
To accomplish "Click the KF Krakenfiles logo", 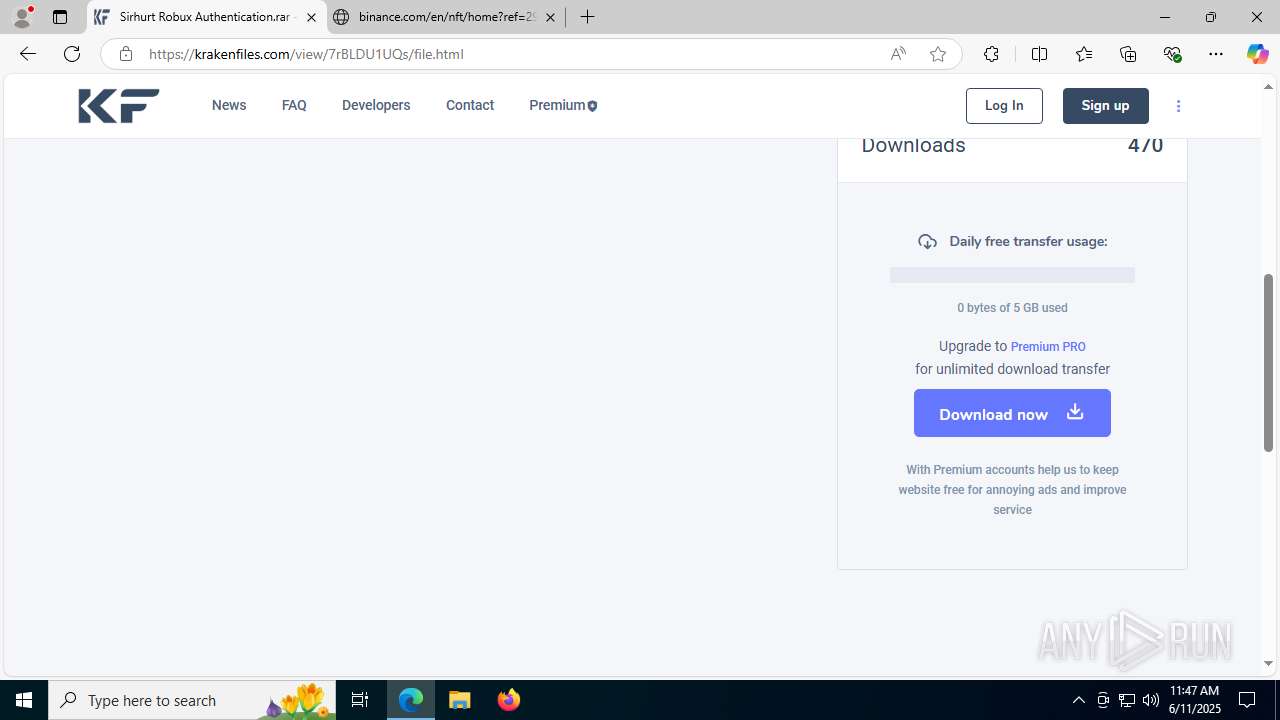I will click(119, 106).
